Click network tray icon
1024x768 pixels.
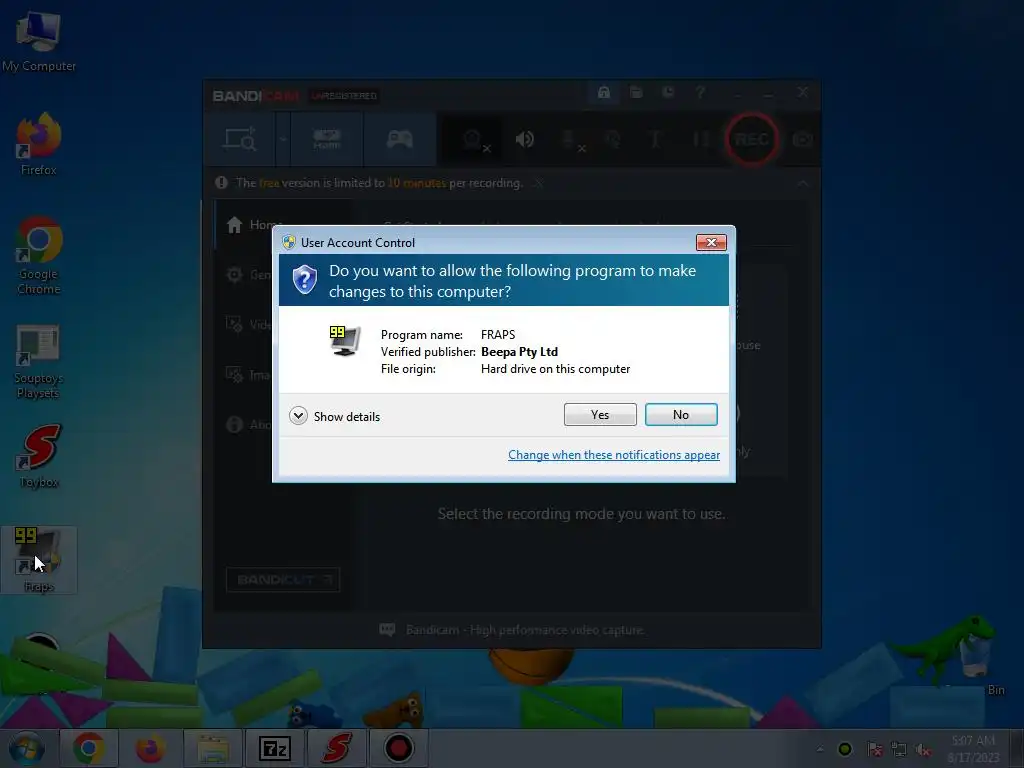click(x=899, y=750)
